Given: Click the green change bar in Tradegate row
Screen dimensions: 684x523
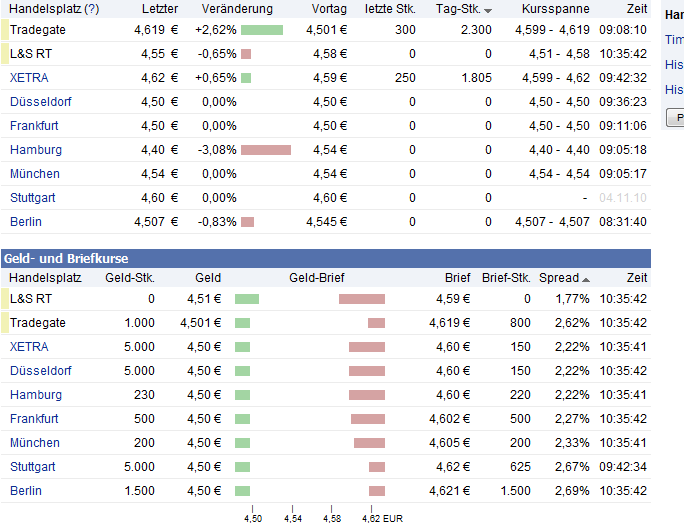Looking at the screenshot, I should [262, 30].
